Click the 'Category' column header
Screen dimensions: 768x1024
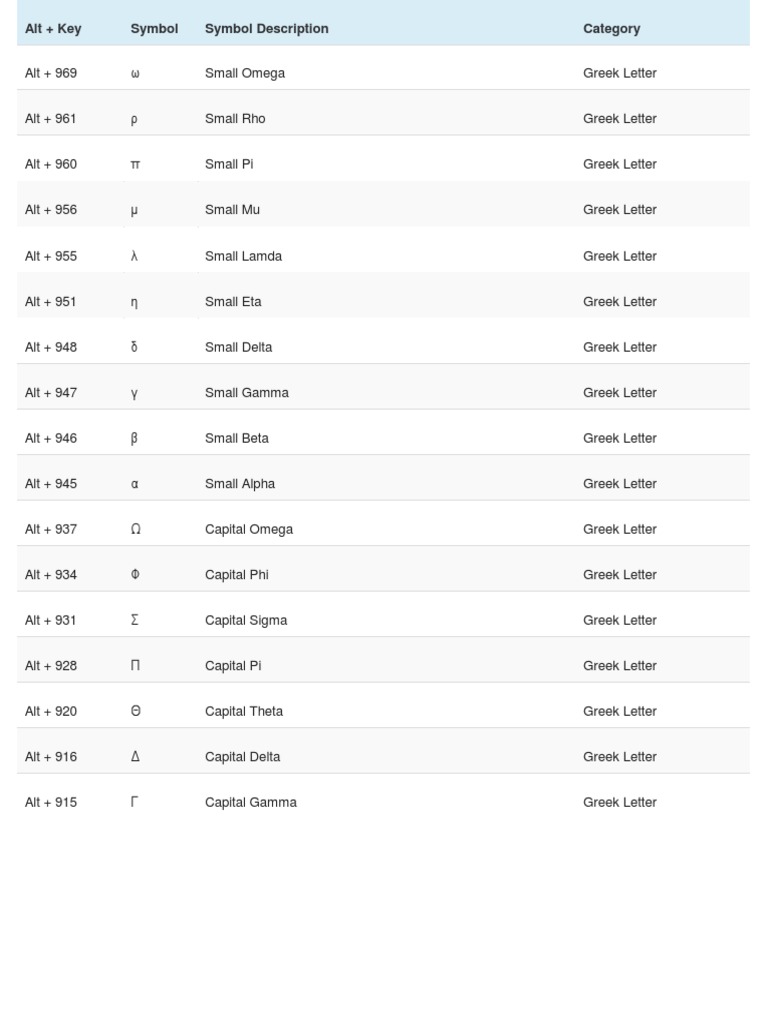coord(611,29)
